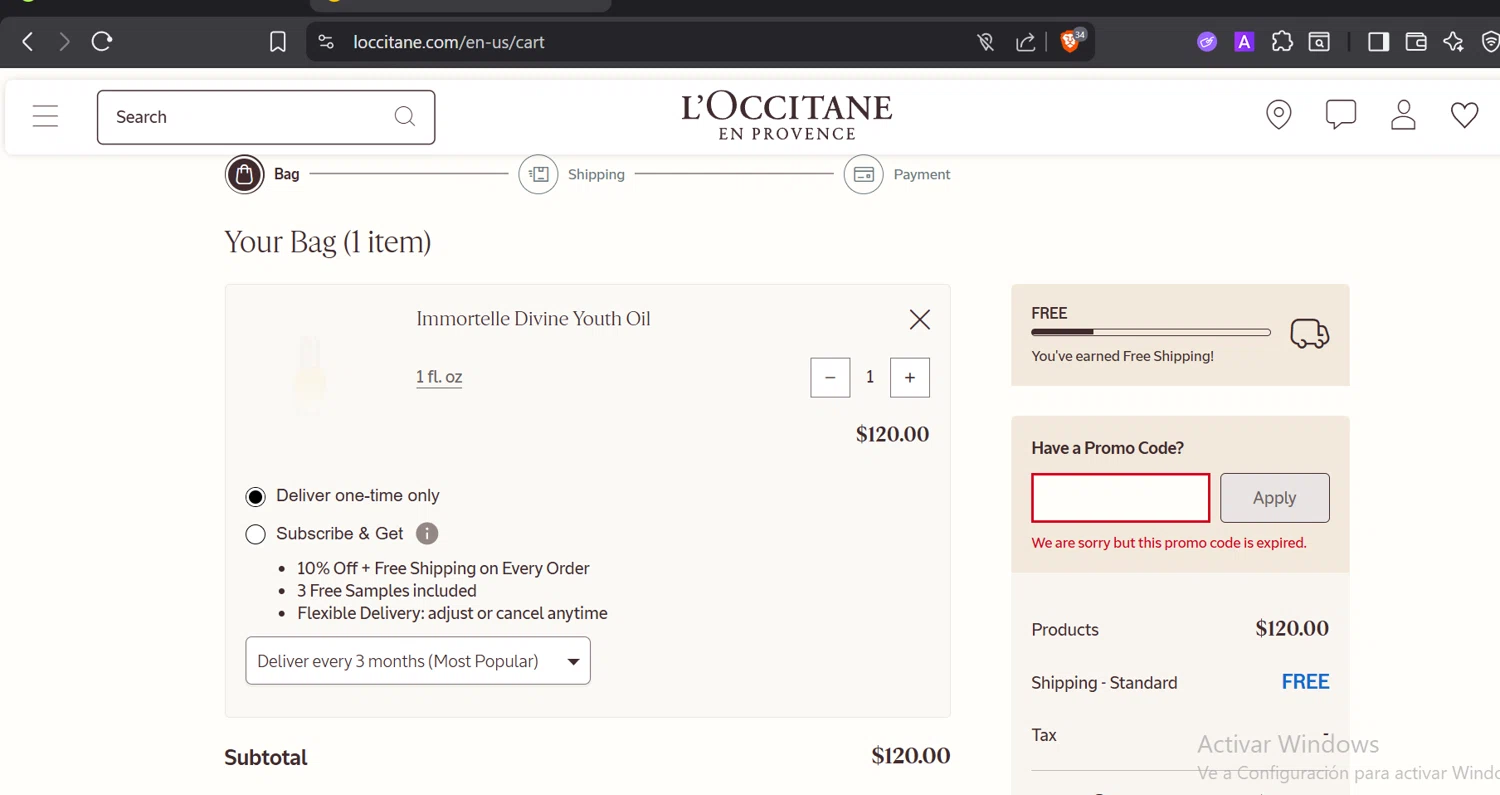Click the Tax label in summary
This screenshot has height=795, width=1500.
pos(1044,735)
